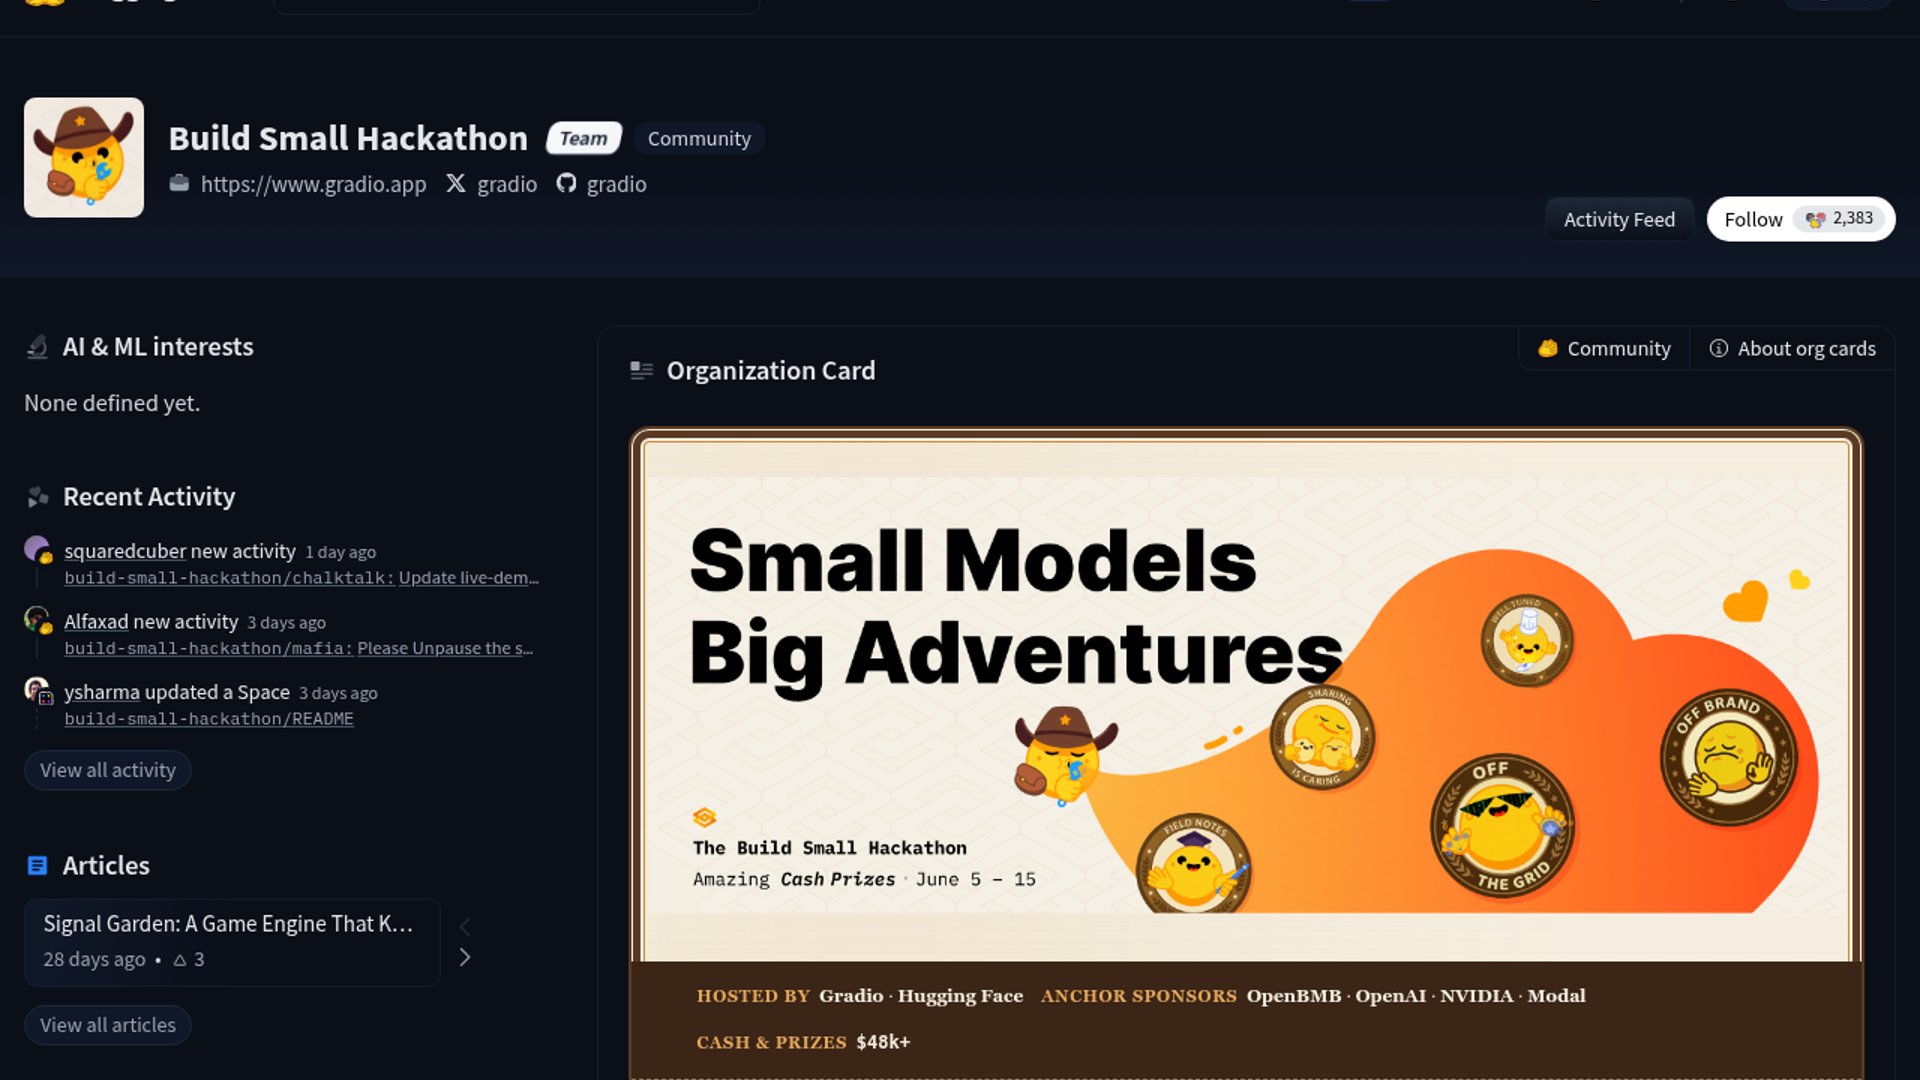Click the Anchor Sponsors list text
This screenshot has width=1920, height=1080.
[1313, 996]
